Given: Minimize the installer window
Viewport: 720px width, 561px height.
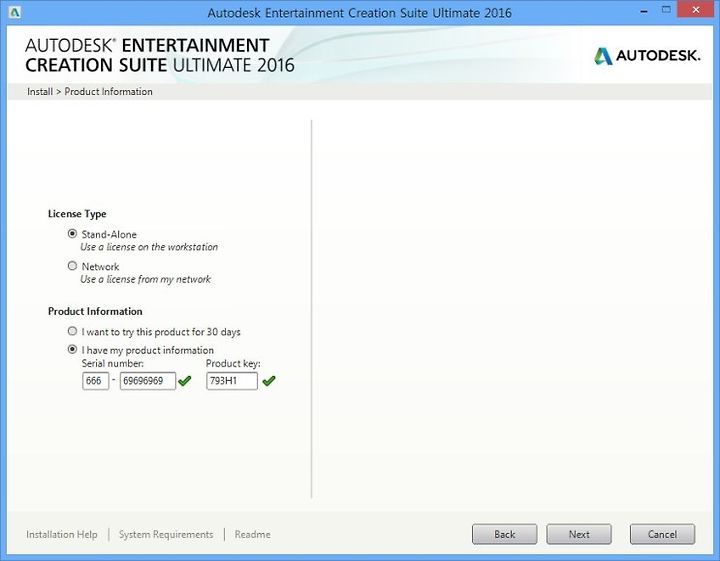Looking at the screenshot, I should click(644, 11).
